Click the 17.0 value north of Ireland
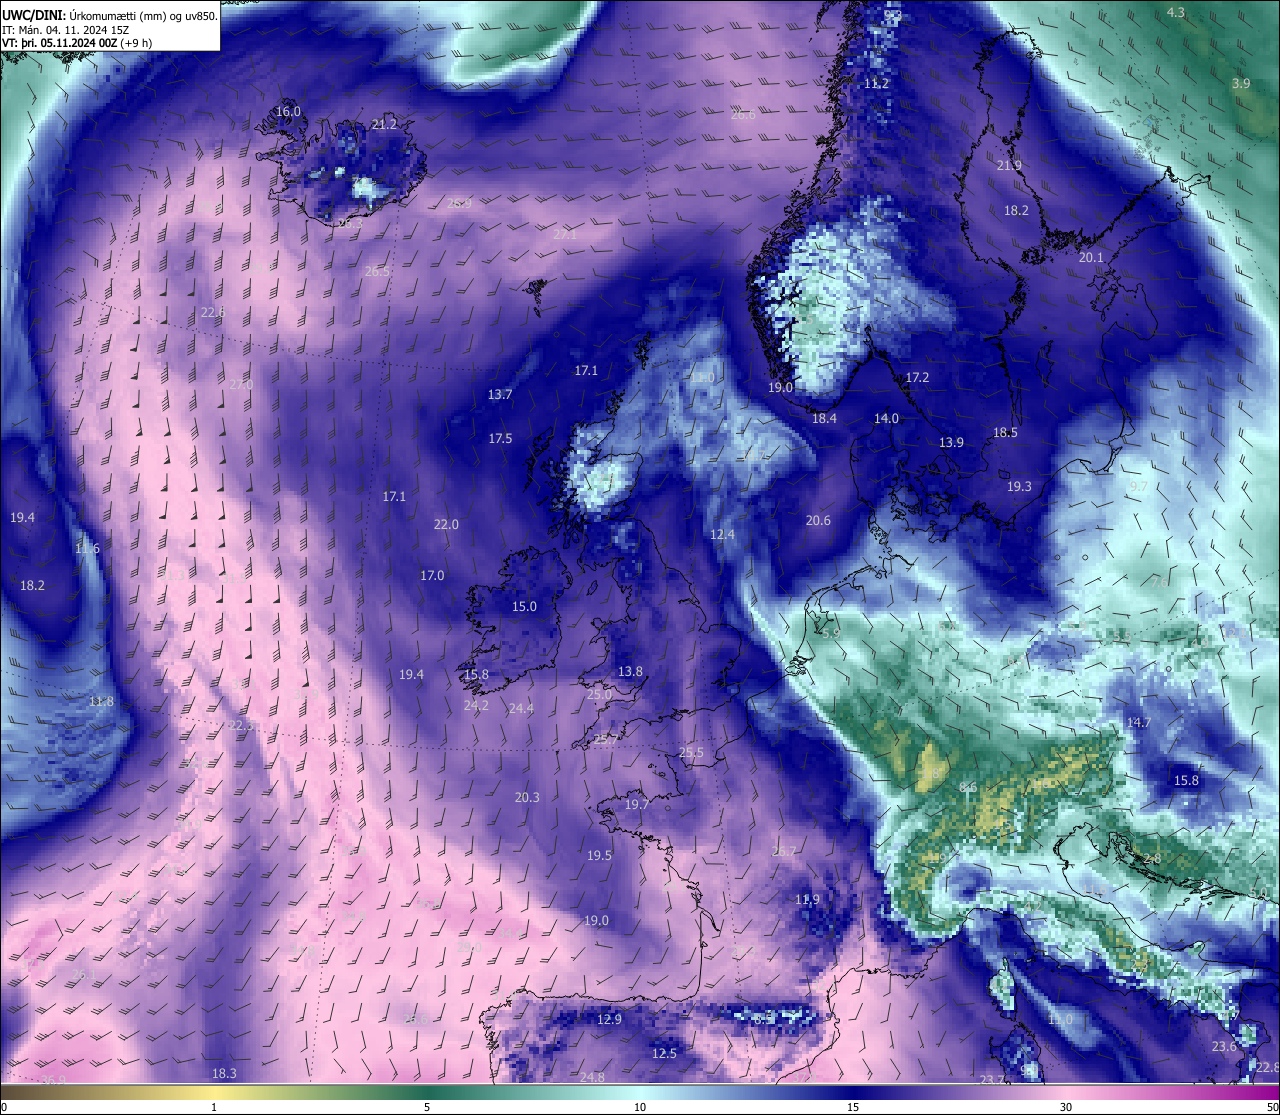This screenshot has height=1115, width=1280. pos(432,575)
